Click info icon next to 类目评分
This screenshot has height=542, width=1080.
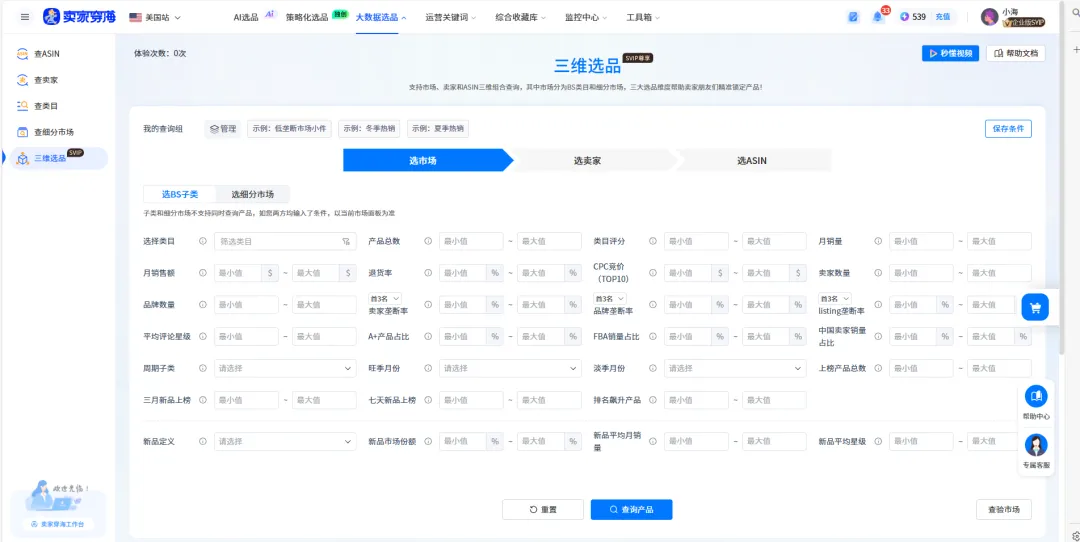[653, 242]
